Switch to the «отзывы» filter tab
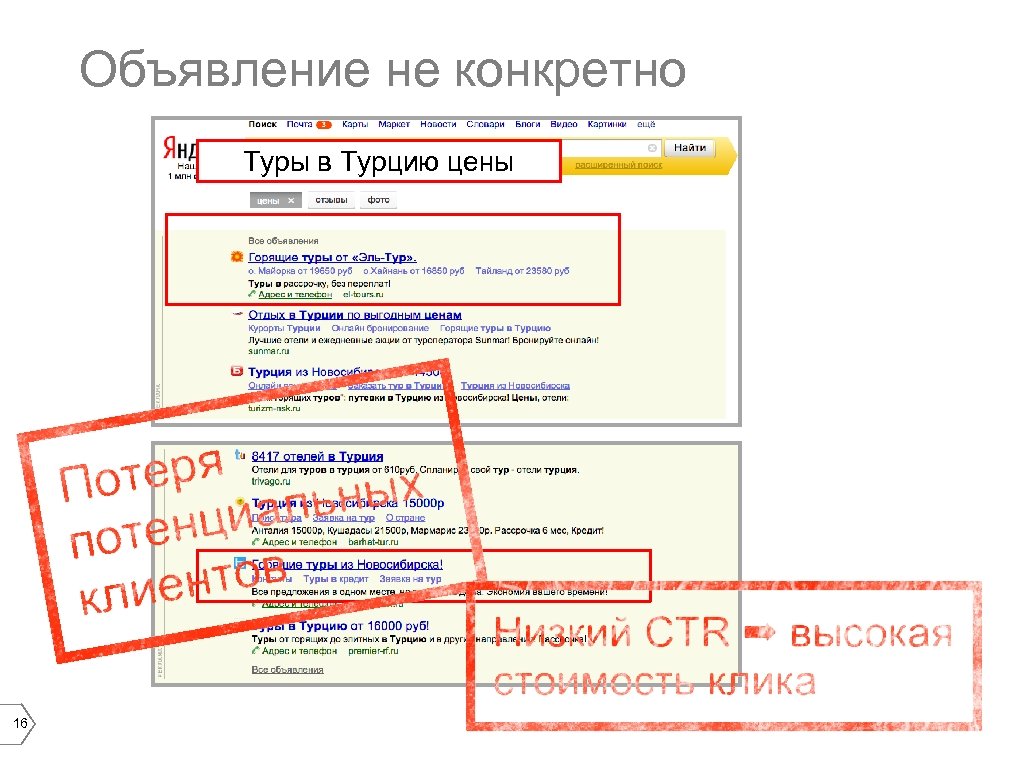Screen dimensions: 1024x768 tap(332, 201)
